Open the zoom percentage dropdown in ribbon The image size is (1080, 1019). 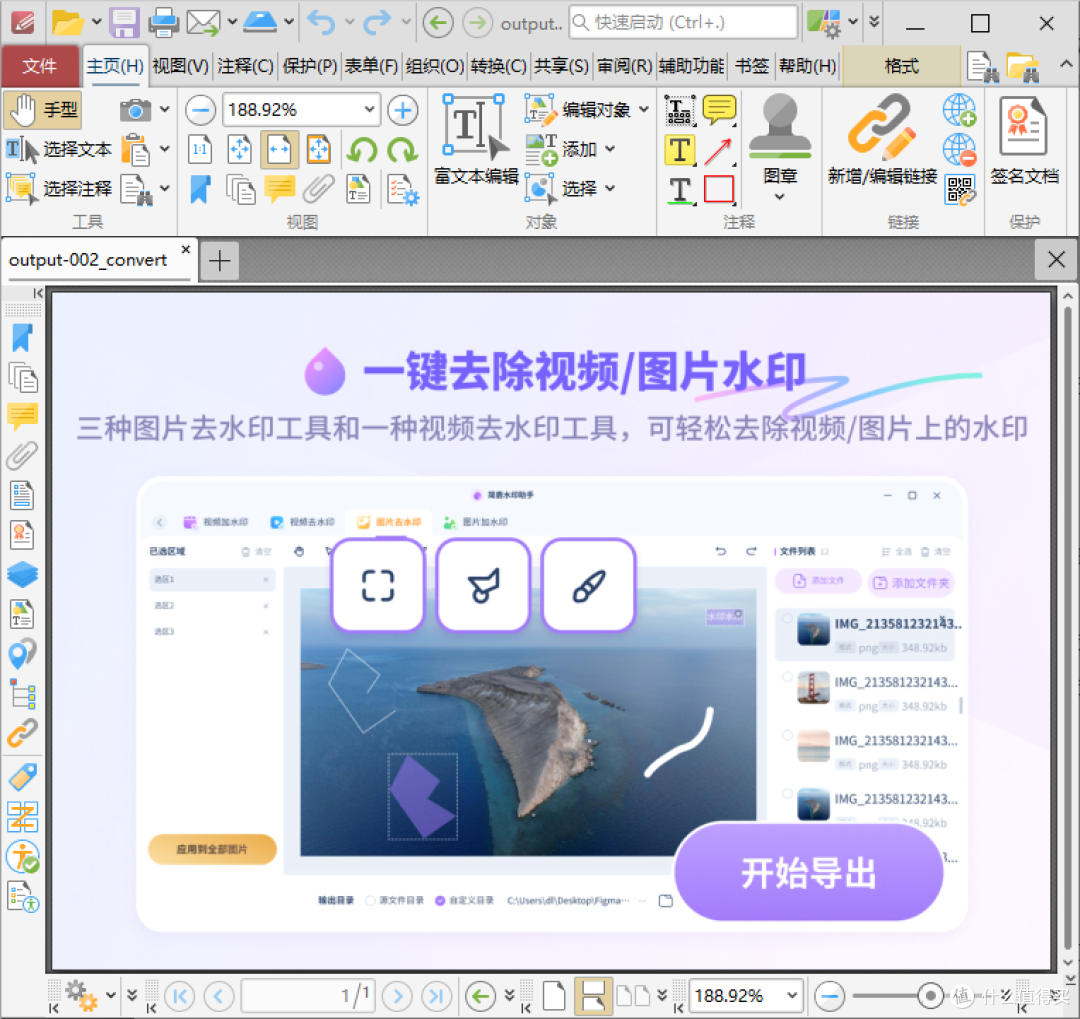[x=369, y=110]
